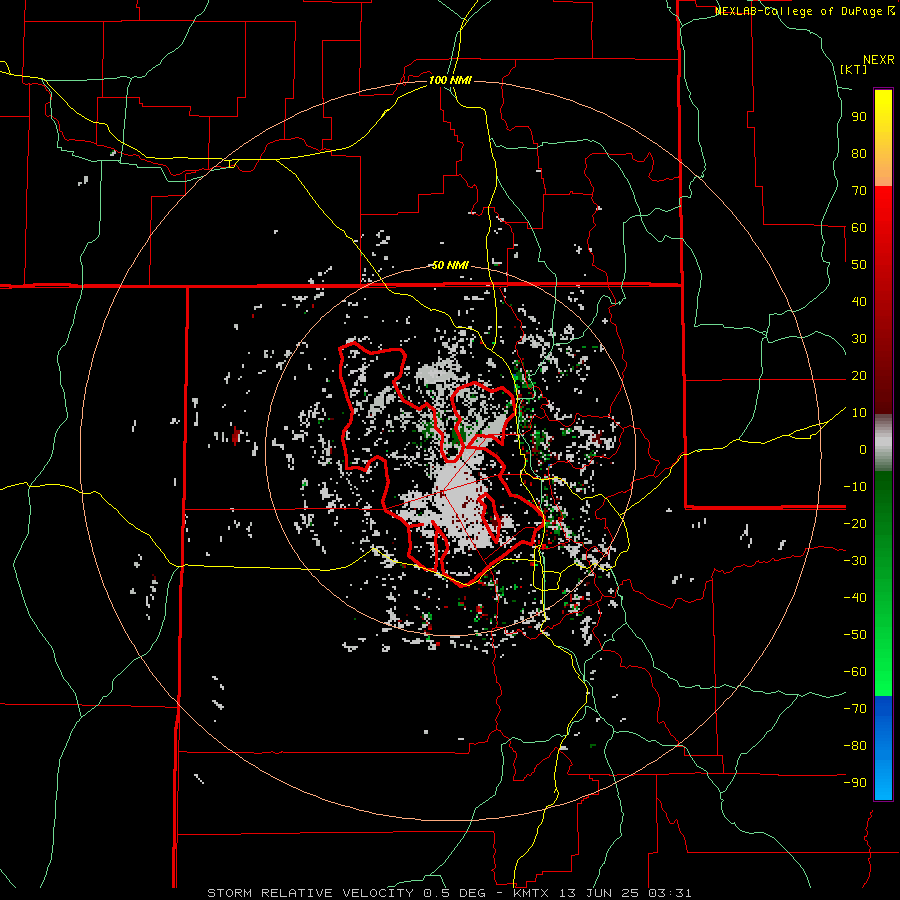Screen dimensions: 900x900
Task: Select the positive 90 value on the velocity scale
Action: (x=859, y=117)
